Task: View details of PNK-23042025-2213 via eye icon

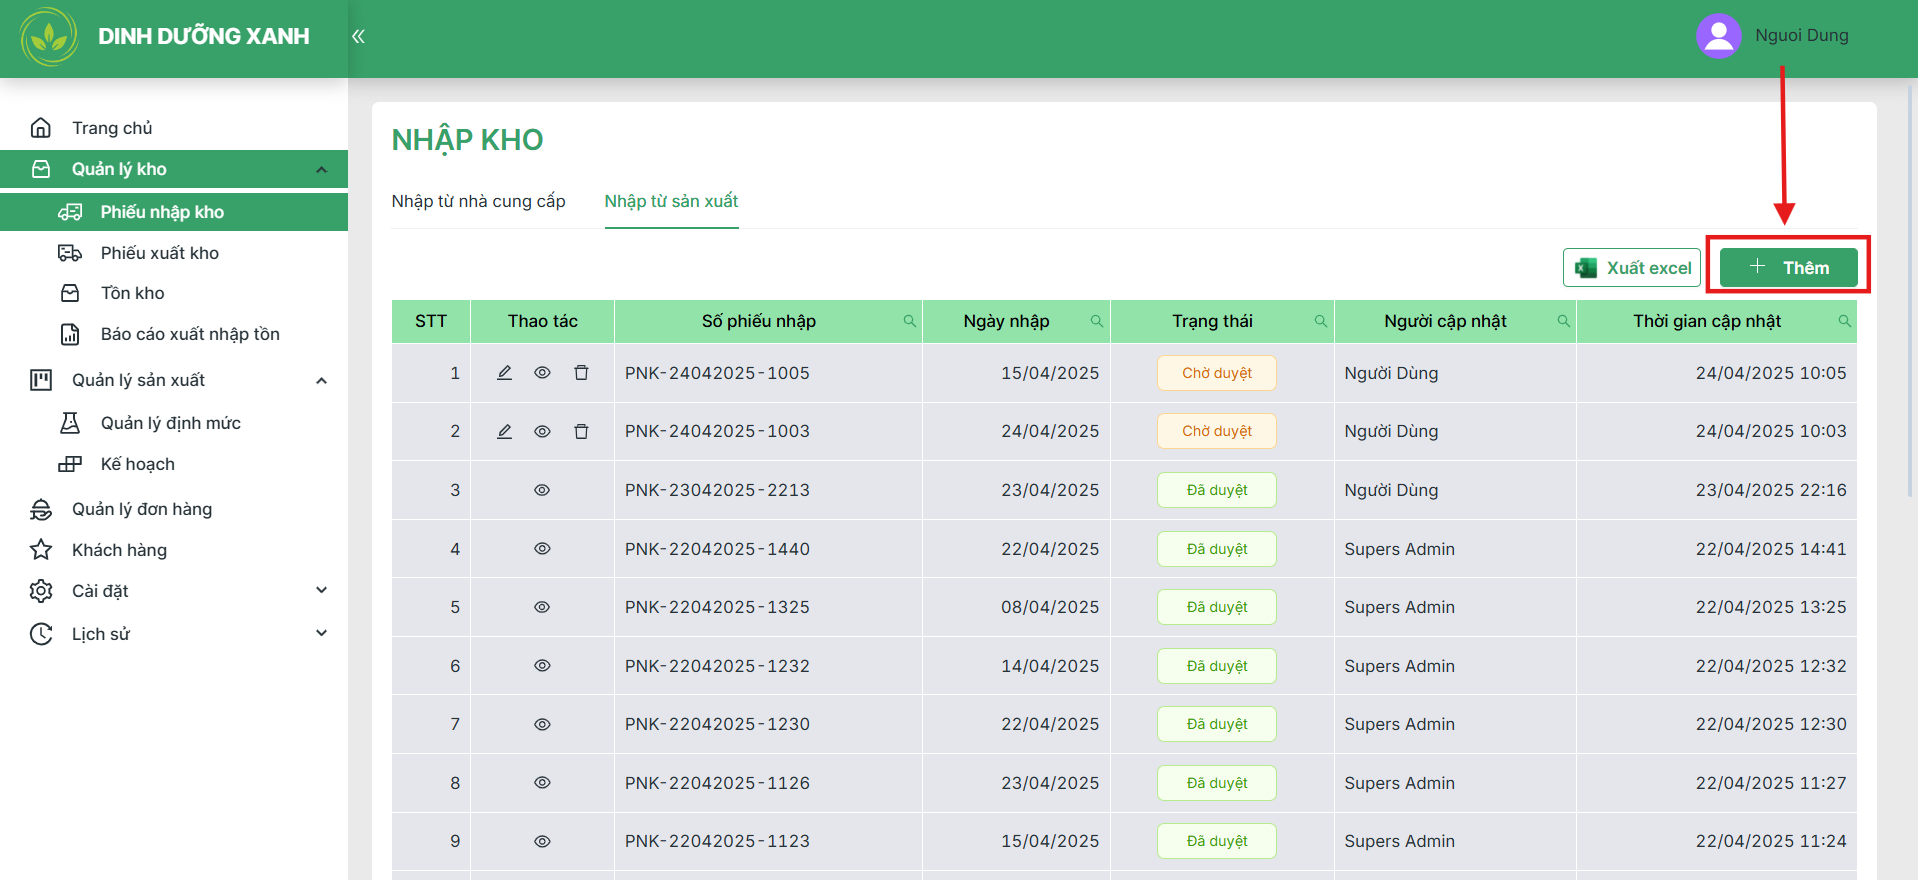Action: 542,490
